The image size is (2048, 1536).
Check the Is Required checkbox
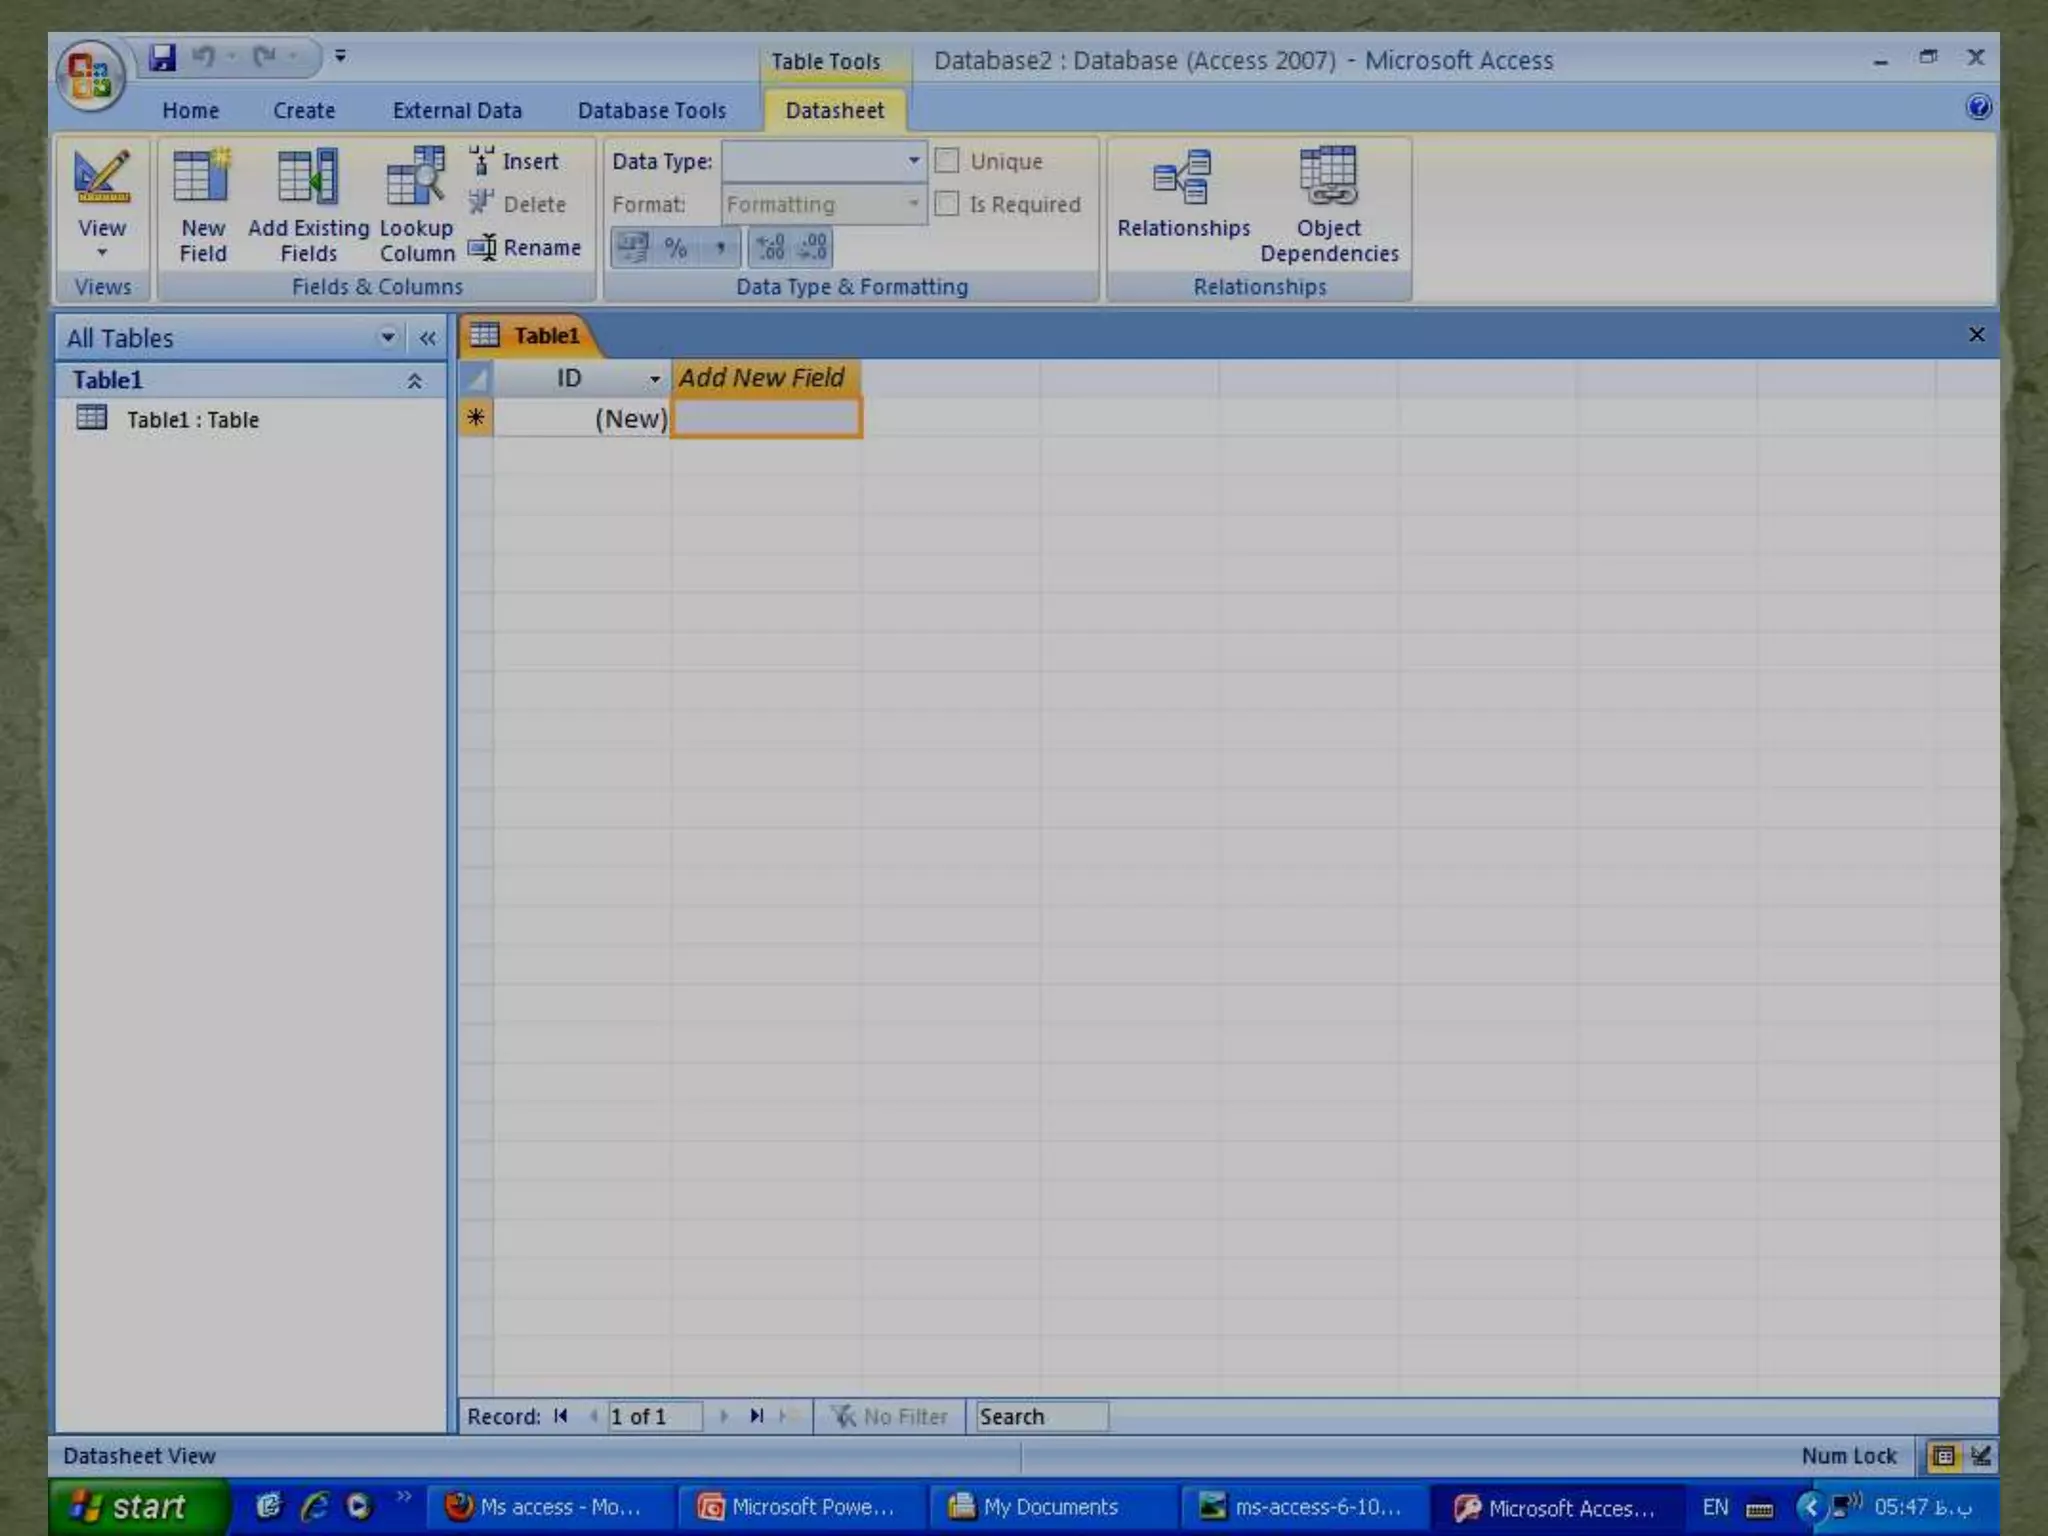tap(947, 204)
